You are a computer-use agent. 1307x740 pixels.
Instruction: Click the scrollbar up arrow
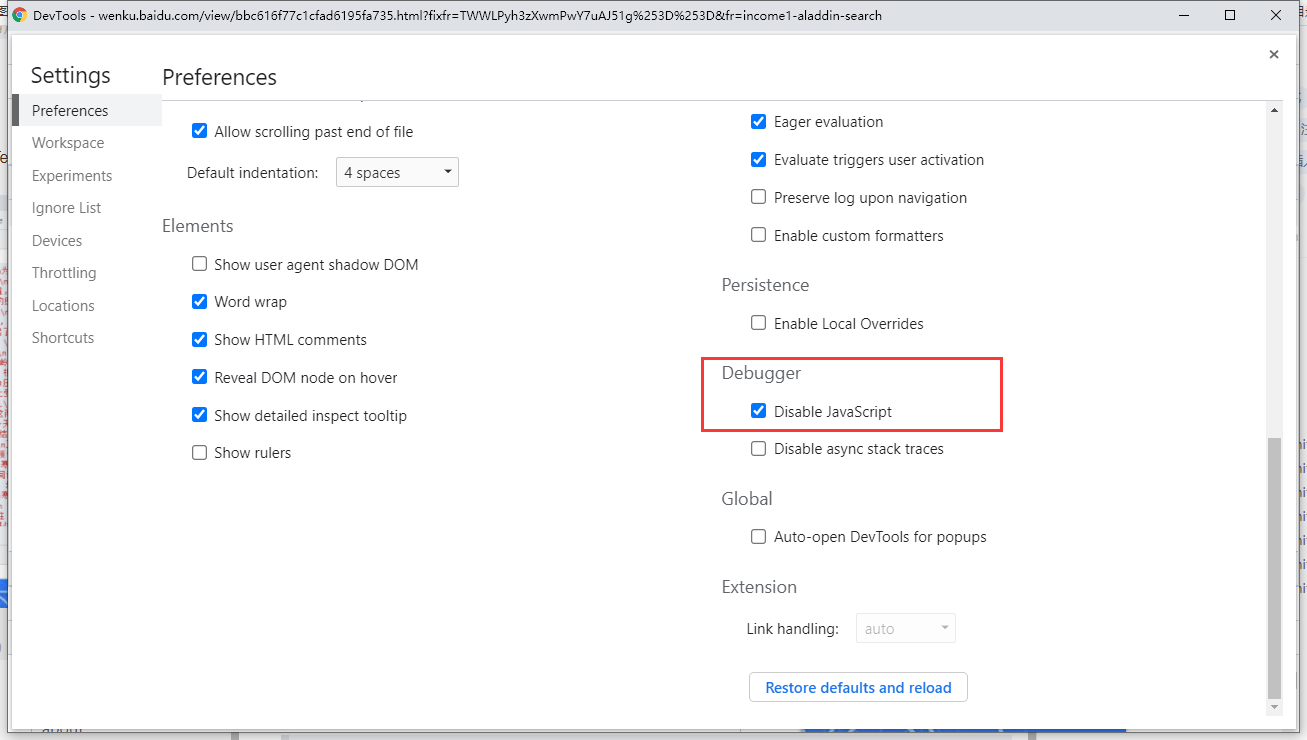click(1274, 109)
